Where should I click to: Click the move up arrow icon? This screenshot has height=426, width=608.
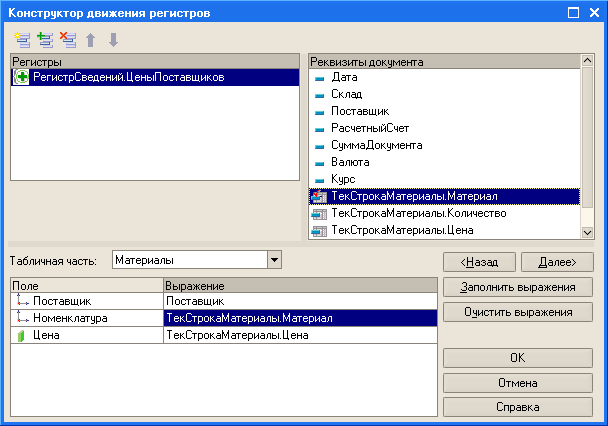(91, 40)
